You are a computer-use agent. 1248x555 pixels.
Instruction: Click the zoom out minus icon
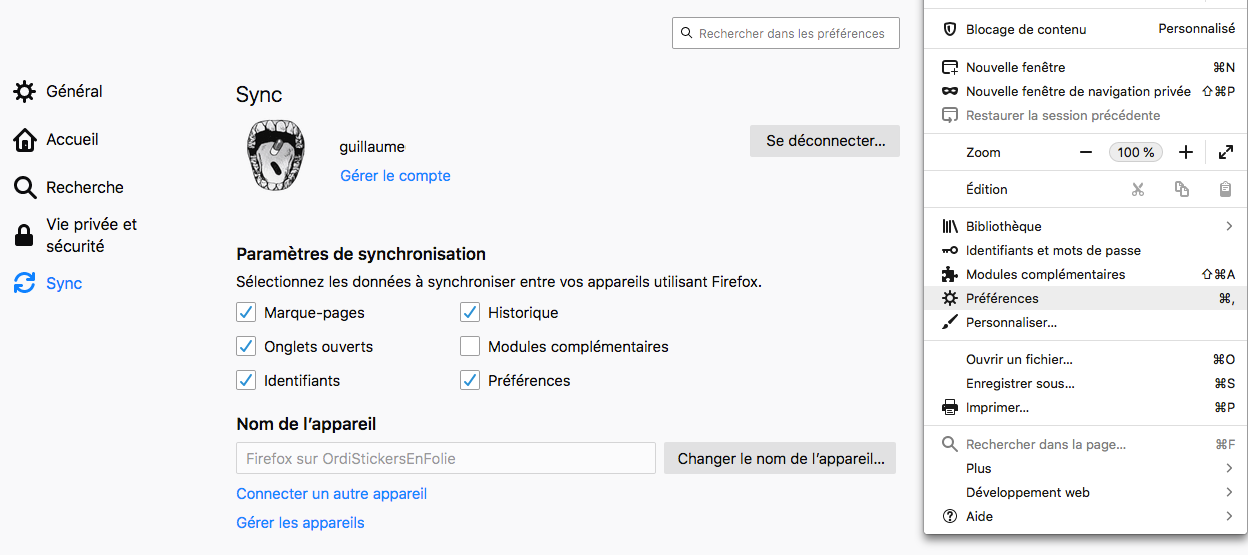click(1086, 152)
